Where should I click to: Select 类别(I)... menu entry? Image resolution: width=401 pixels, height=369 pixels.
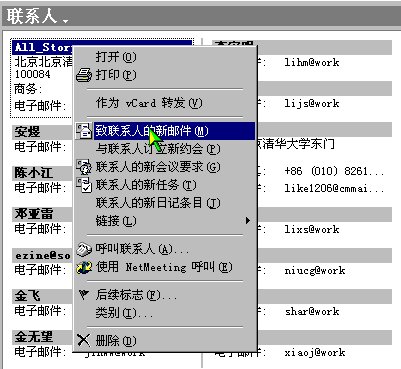(x=165, y=313)
